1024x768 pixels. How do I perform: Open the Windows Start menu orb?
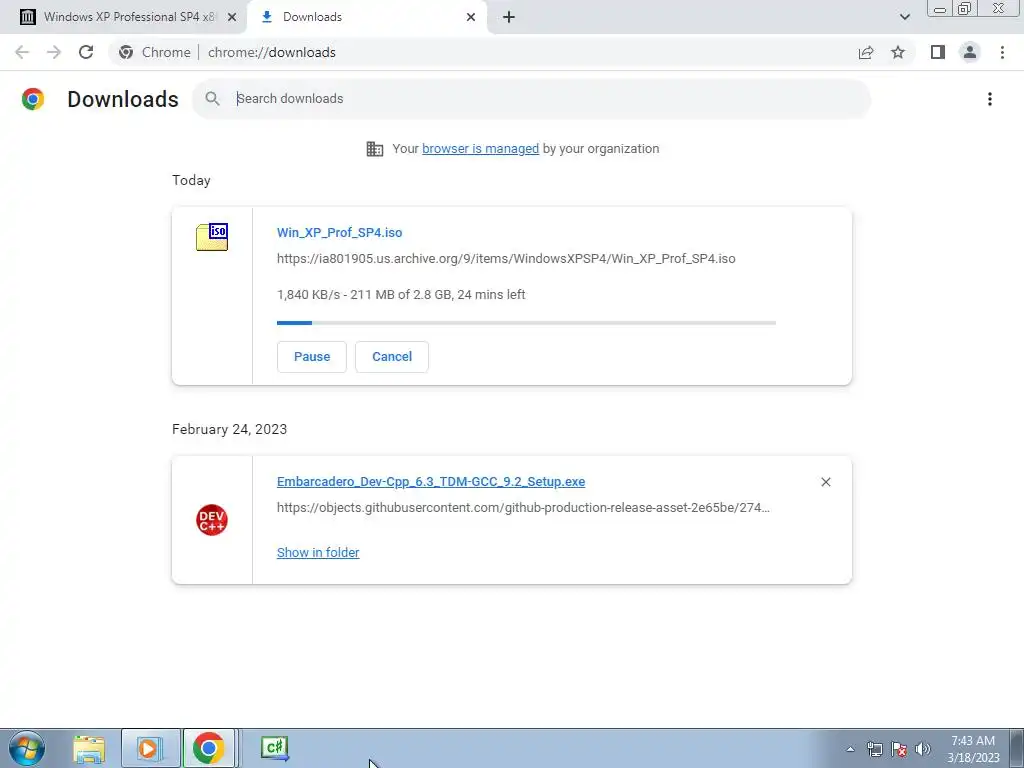27,748
